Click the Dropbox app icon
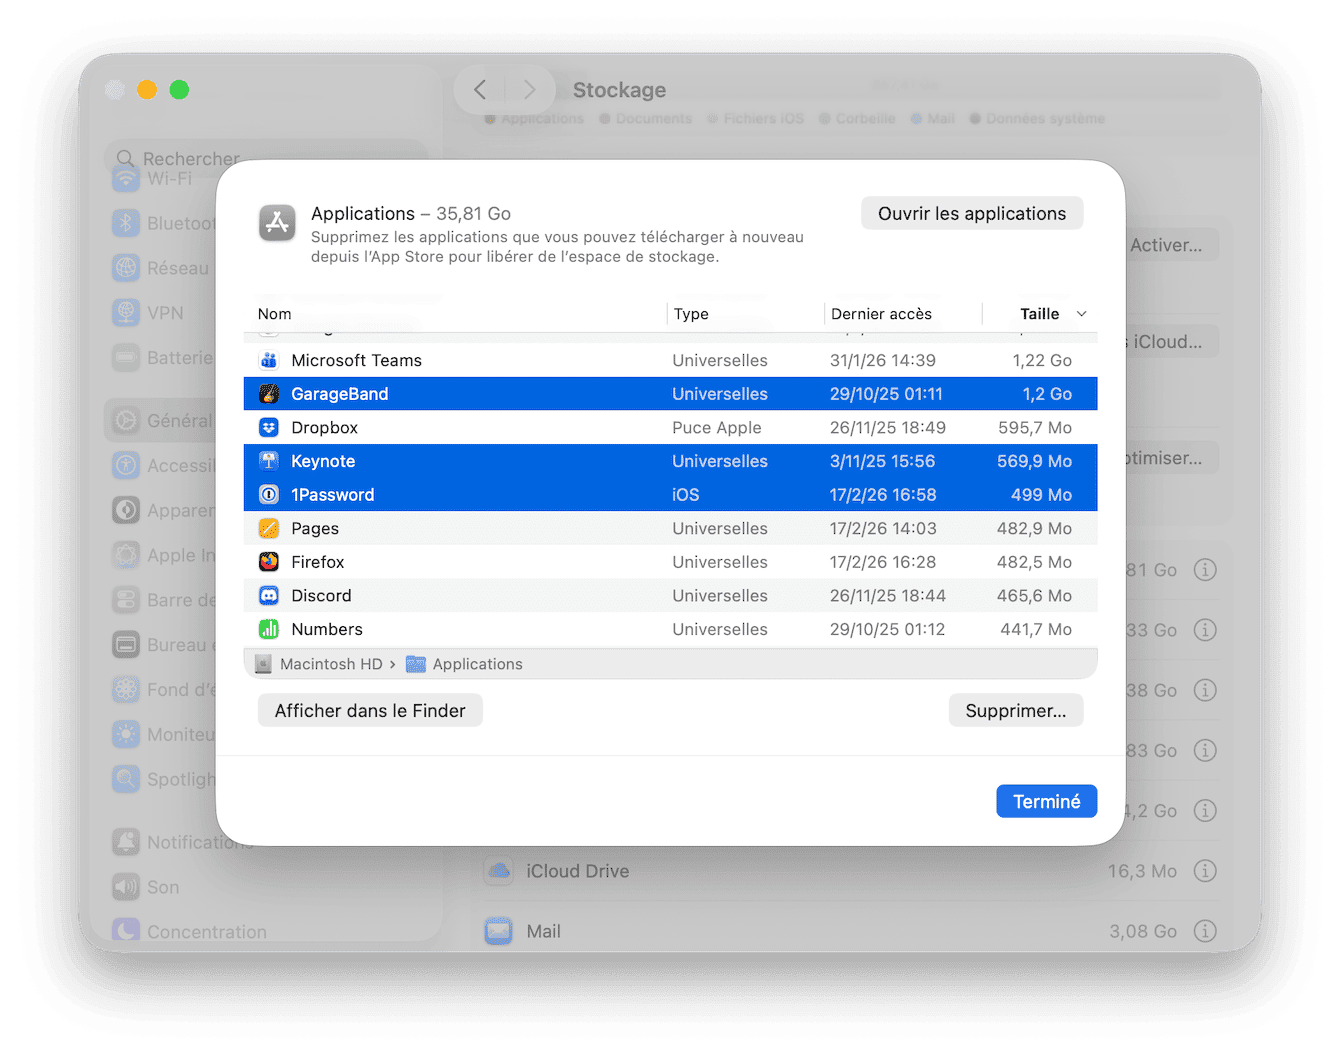Viewport: 1340px width, 1056px height. click(x=269, y=427)
